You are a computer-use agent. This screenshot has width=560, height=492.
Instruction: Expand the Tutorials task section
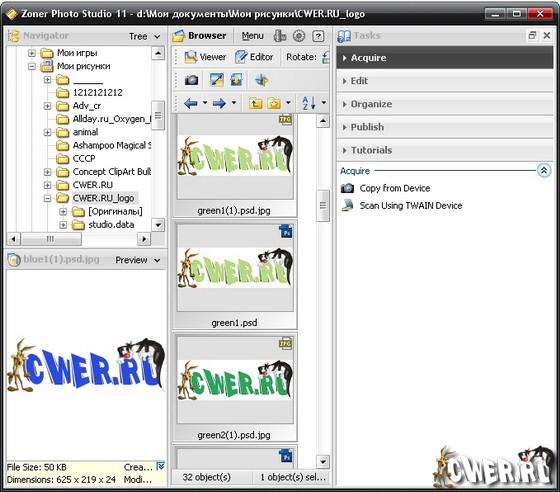[x=445, y=150]
